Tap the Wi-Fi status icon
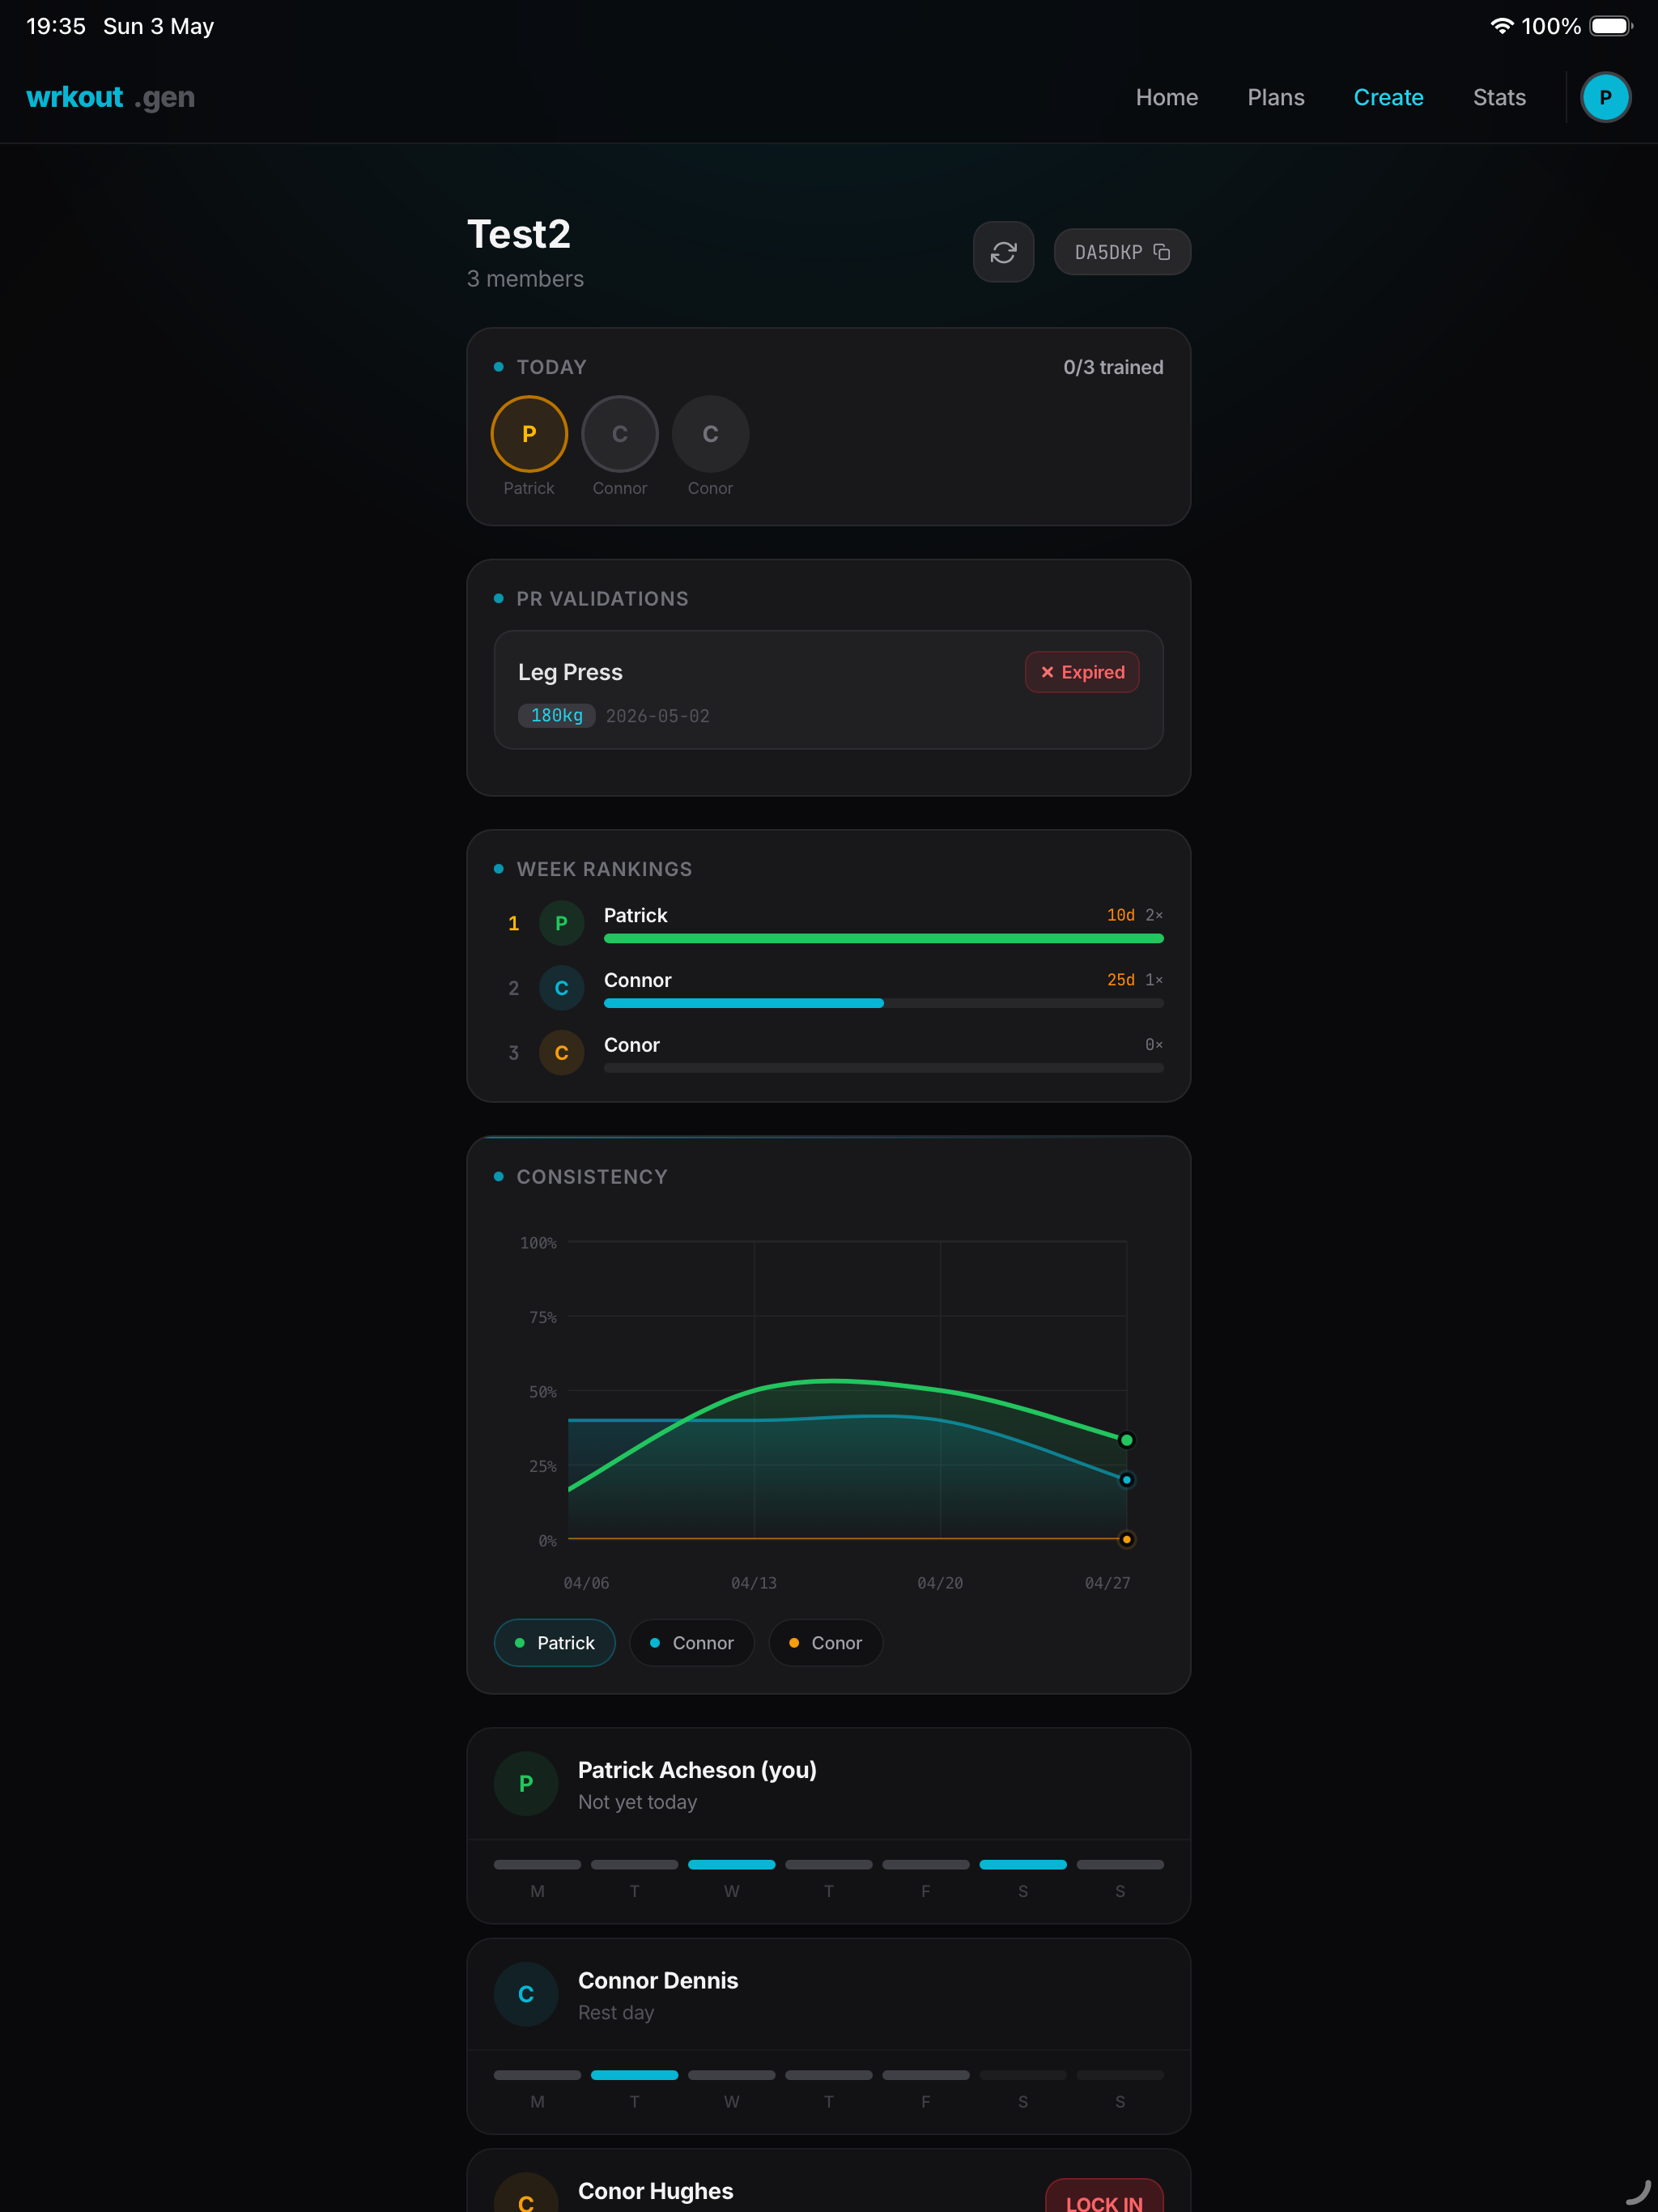The image size is (1658, 2212). point(1500,26)
